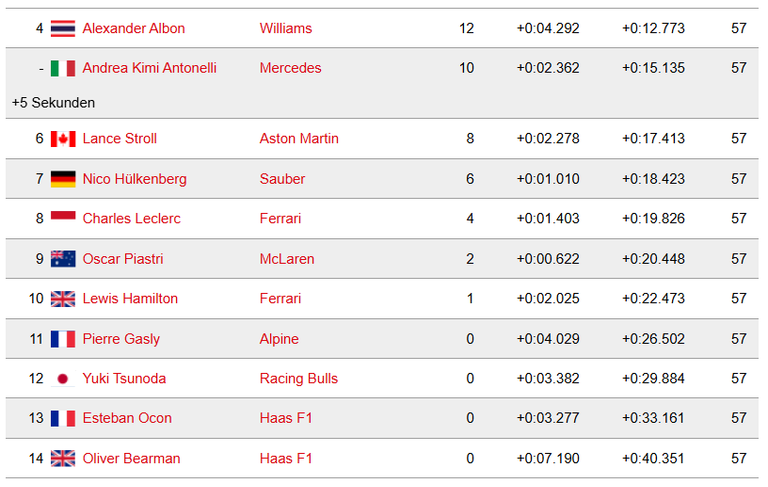
Task: Open the Sauber team page link
Action: click(x=282, y=179)
